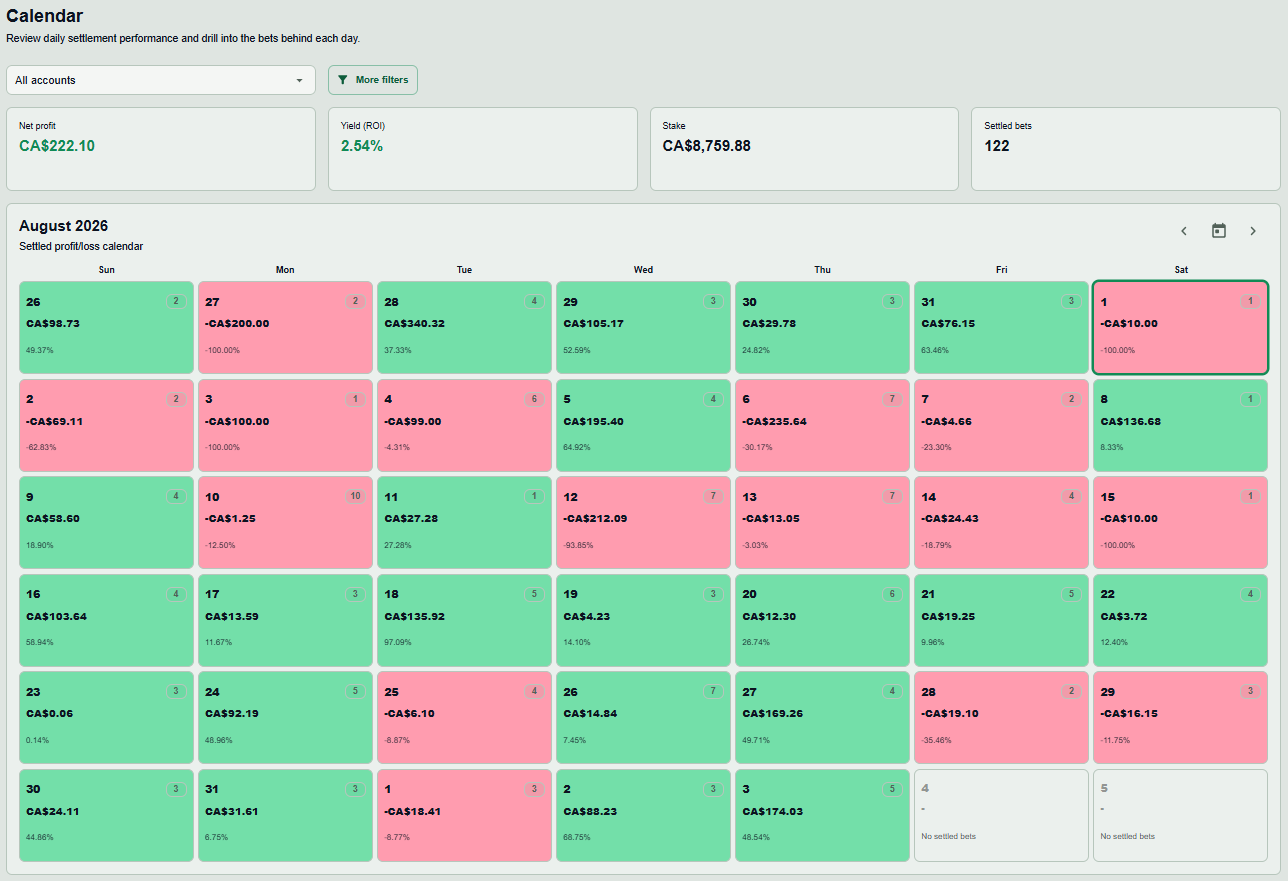
Task: Select the day showing -CA$200.00 loss
Action: click(x=285, y=327)
